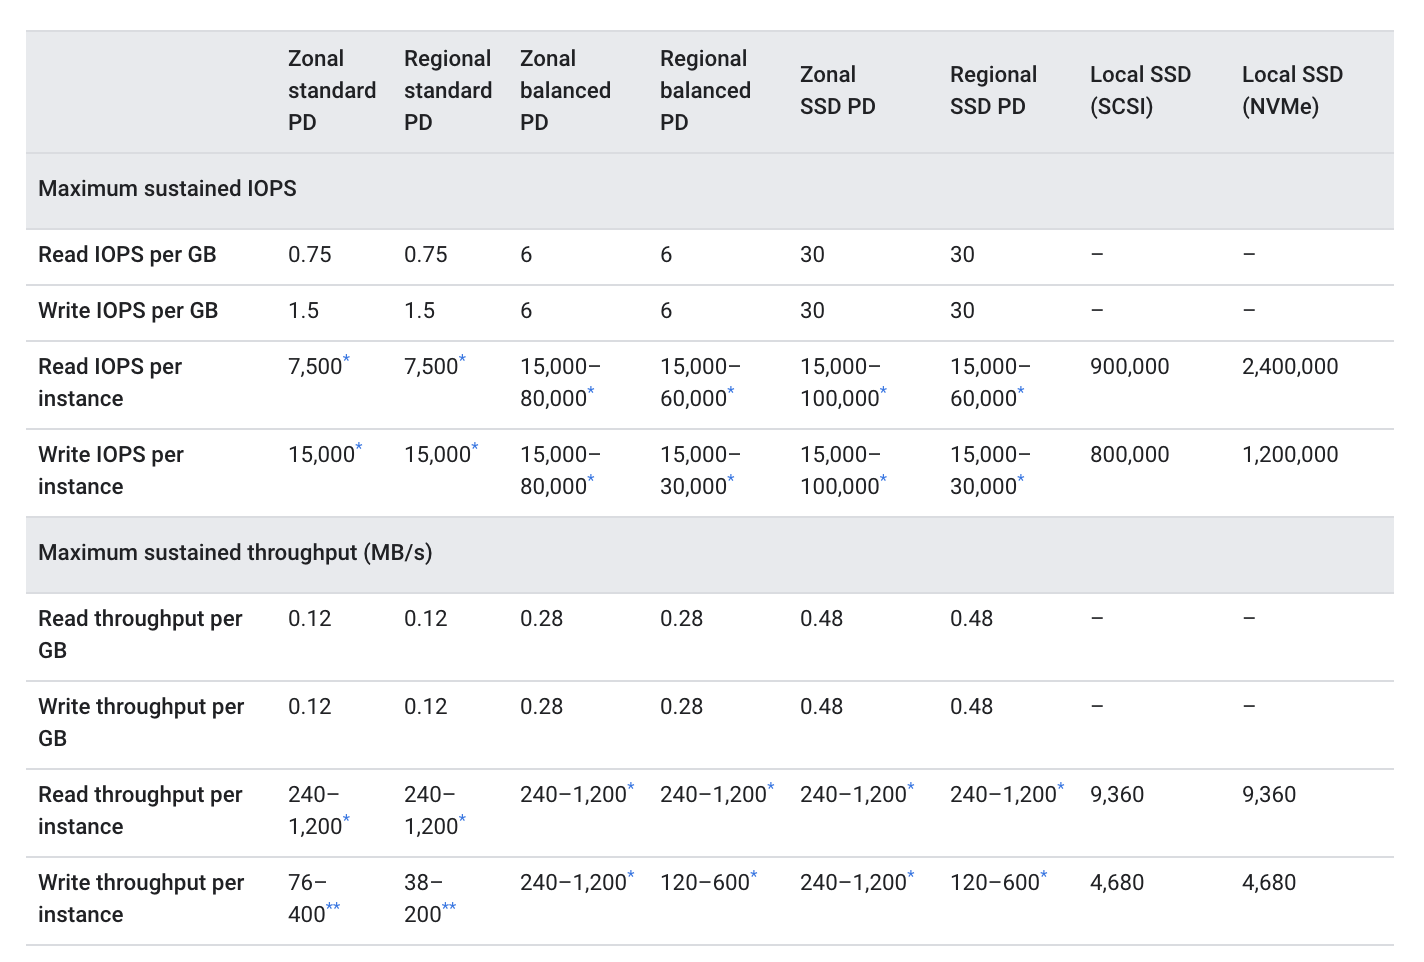This screenshot has width=1424, height=962.
Task: Click the Read throughput per GB row label
Action: click(x=140, y=634)
